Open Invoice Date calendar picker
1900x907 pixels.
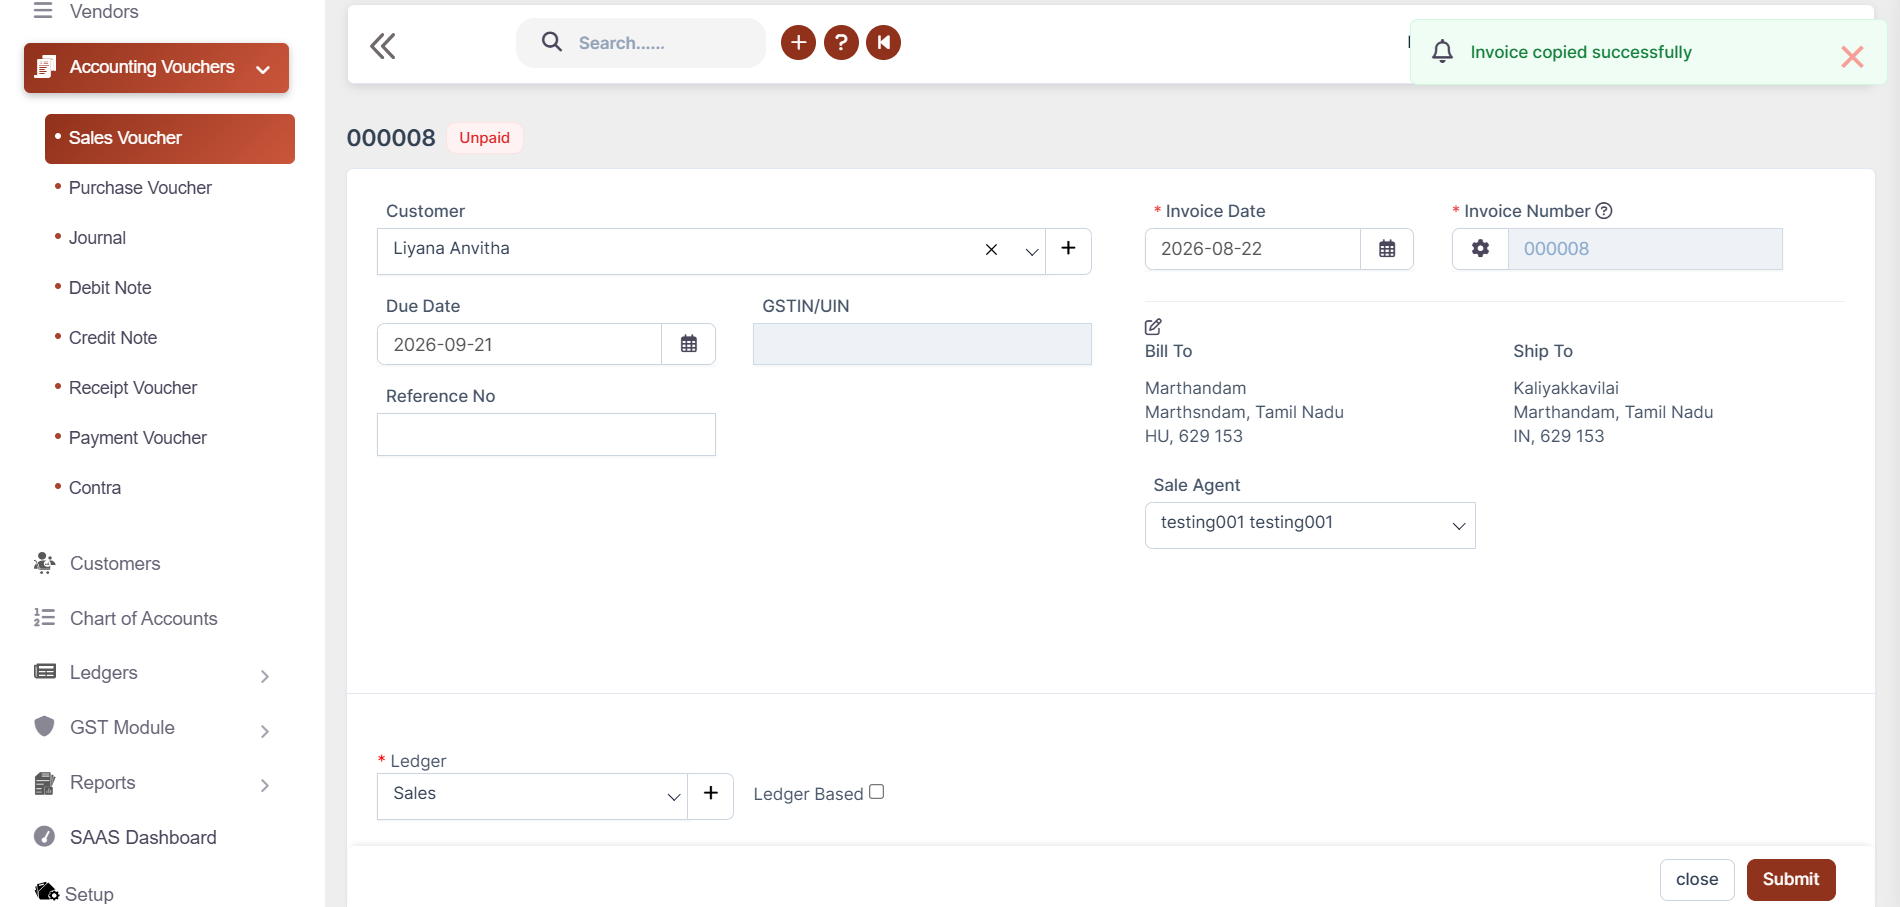pyautogui.click(x=1387, y=249)
